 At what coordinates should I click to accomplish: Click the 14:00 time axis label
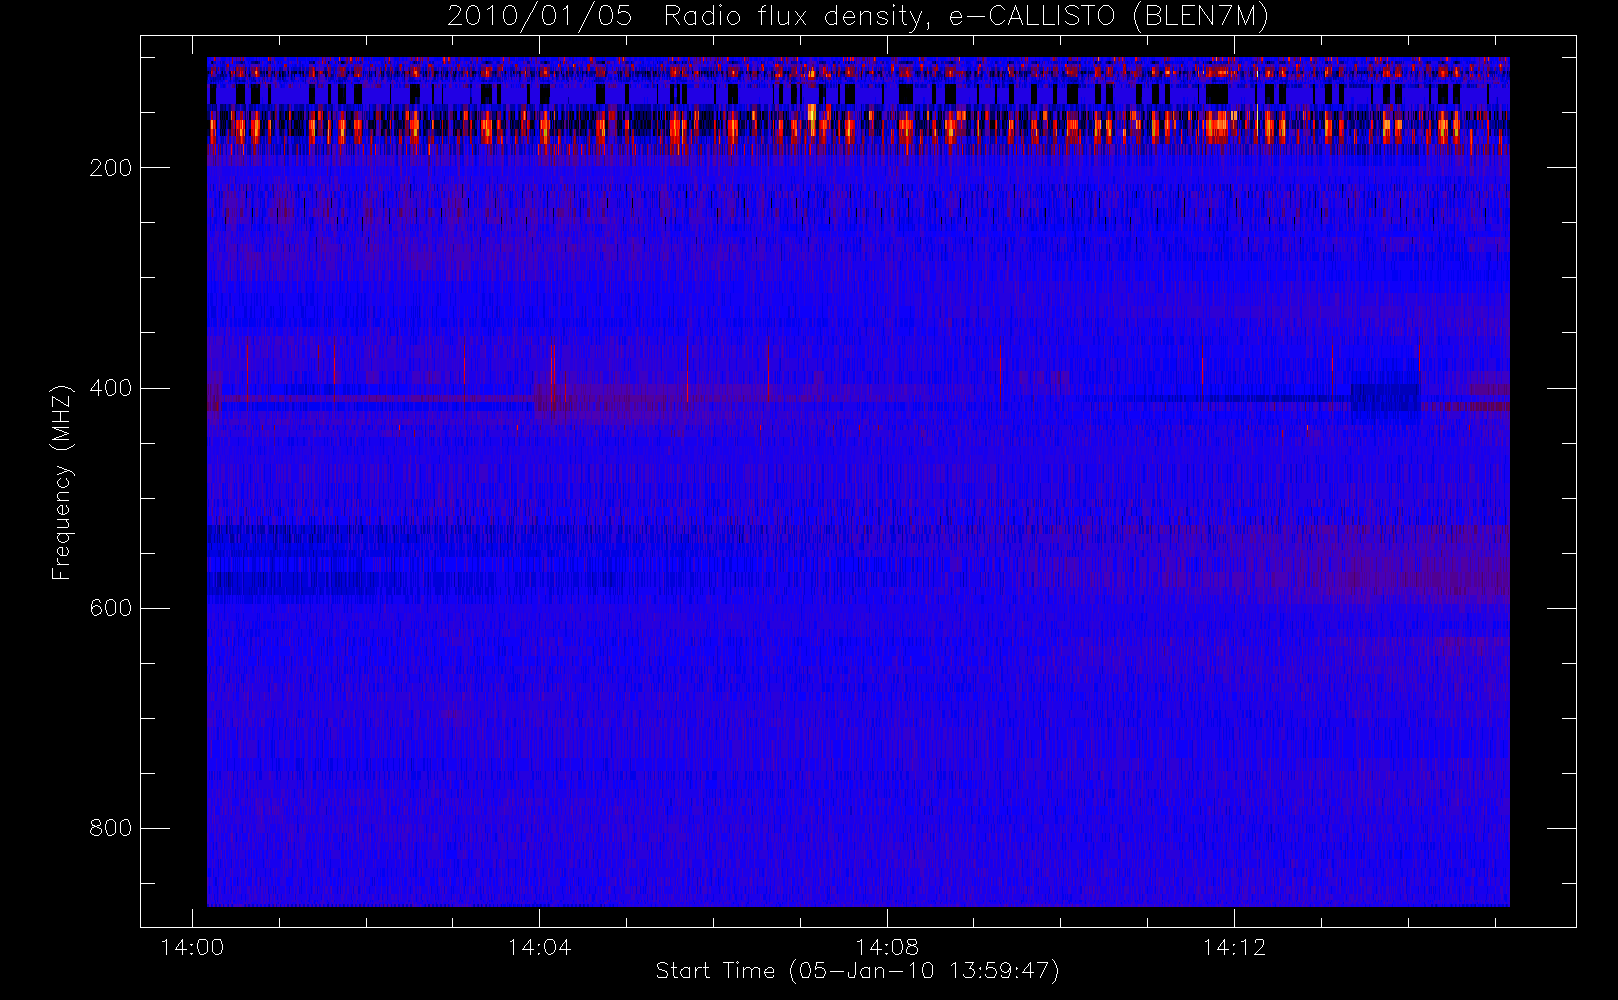point(192,947)
